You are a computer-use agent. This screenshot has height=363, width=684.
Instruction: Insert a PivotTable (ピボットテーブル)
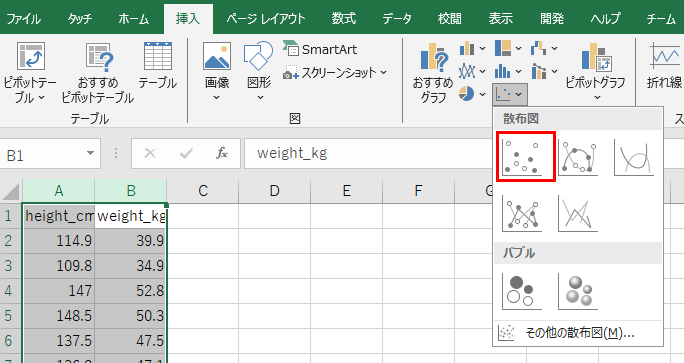pos(30,72)
